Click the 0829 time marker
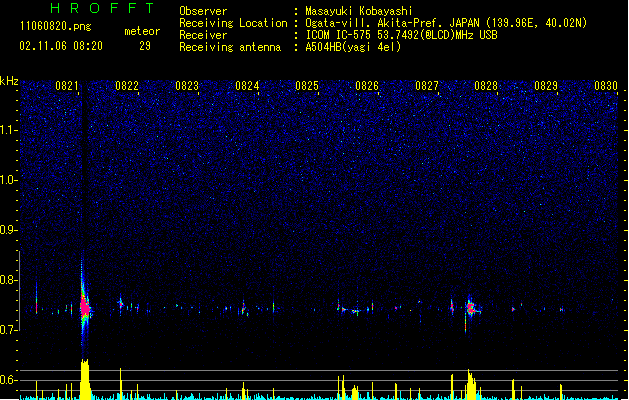 pyautogui.click(x=546, y=86)
